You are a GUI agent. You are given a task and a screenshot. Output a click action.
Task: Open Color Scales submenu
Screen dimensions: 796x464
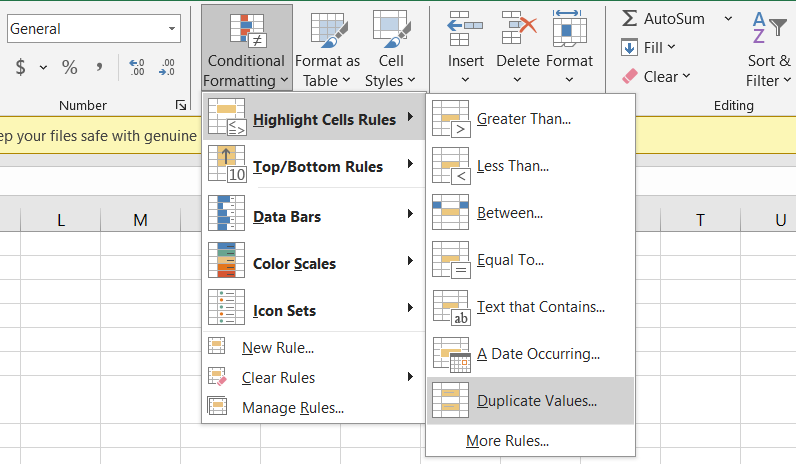(314, 261)
